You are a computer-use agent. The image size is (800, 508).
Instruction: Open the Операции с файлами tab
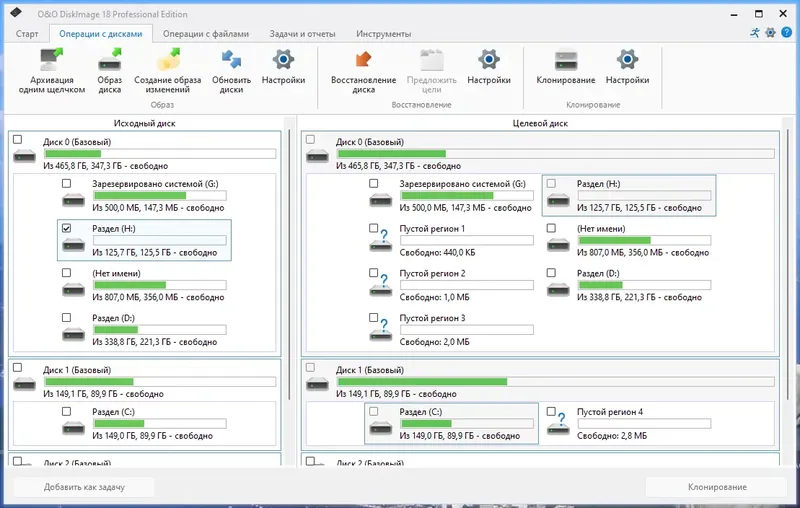coord(206,34)
